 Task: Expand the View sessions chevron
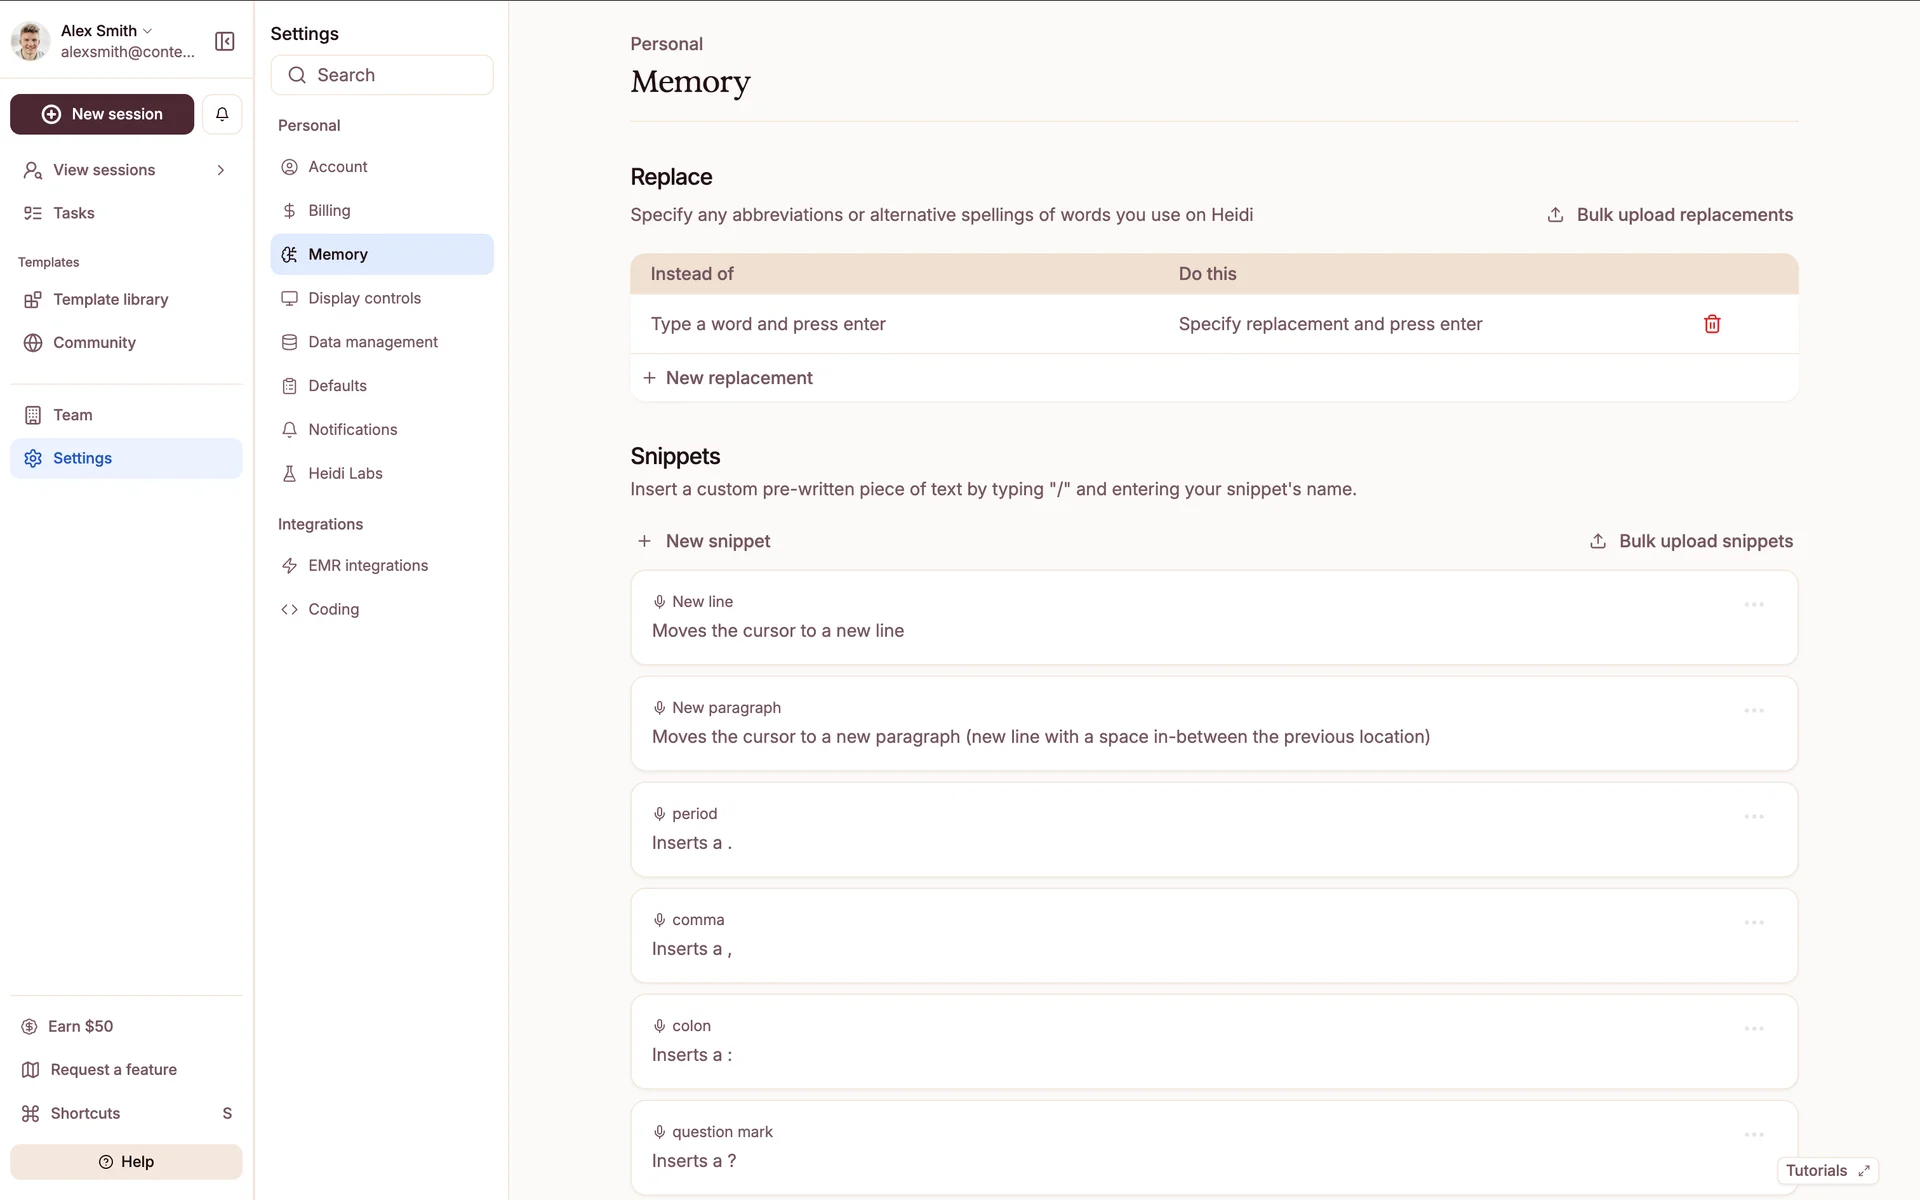click(x=220, y=170)
